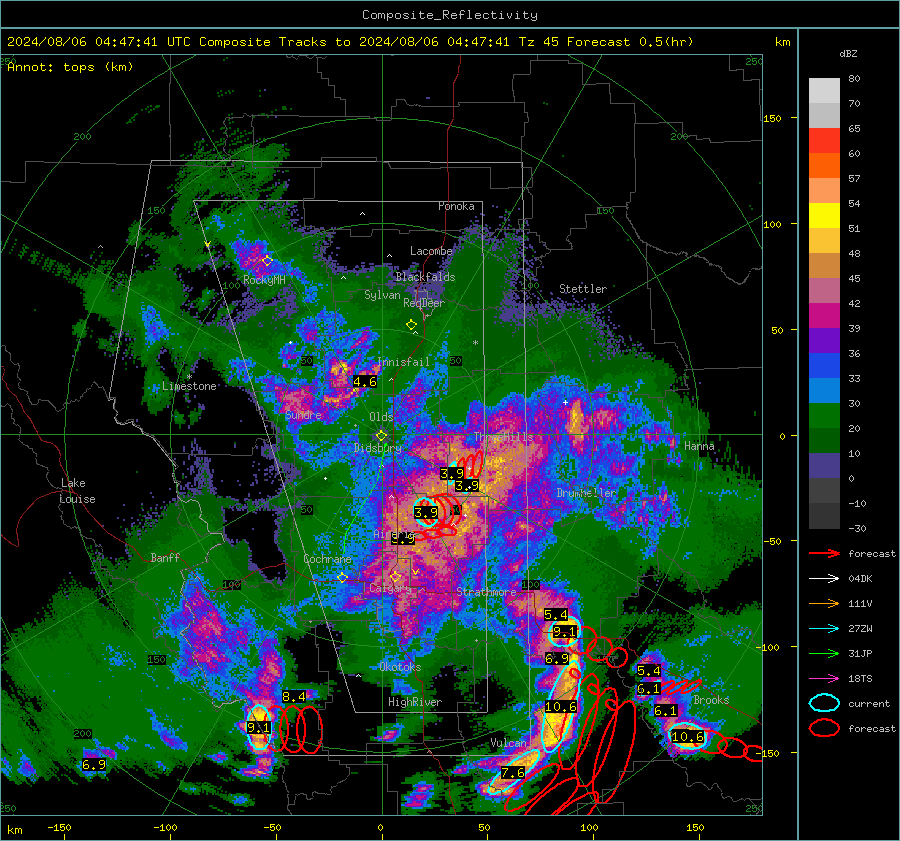Screen dimensions: 900x841
Task: Click the Didsbury city label
Action: point(378,448)
